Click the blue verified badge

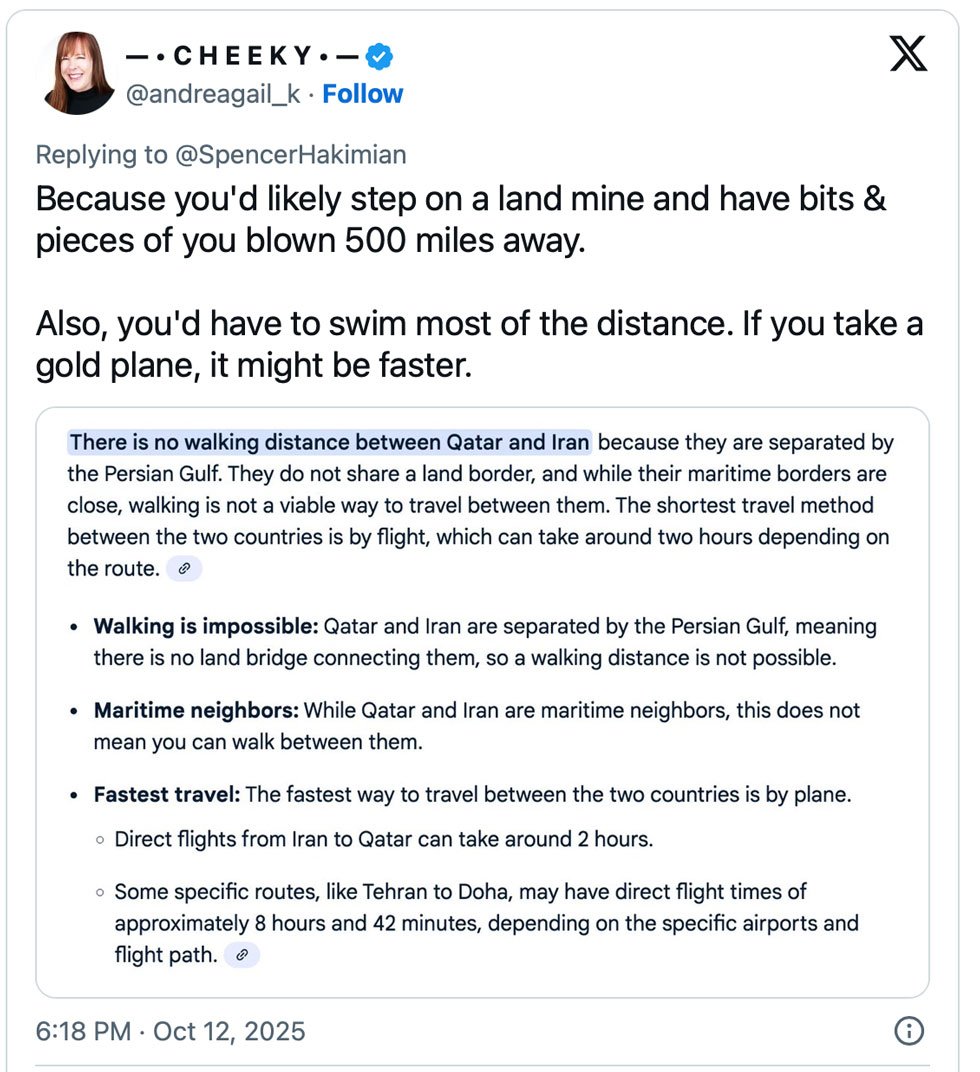378,57
